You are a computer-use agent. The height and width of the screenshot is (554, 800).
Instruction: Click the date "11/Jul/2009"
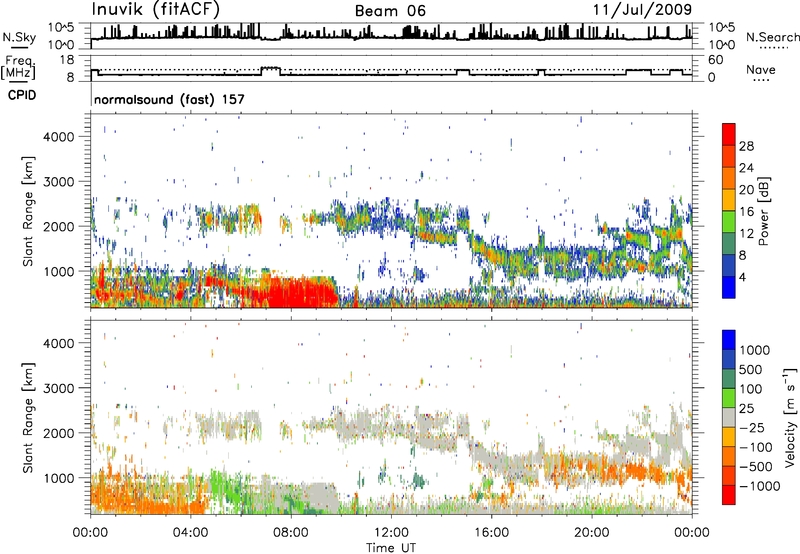[x=642, y=10]
